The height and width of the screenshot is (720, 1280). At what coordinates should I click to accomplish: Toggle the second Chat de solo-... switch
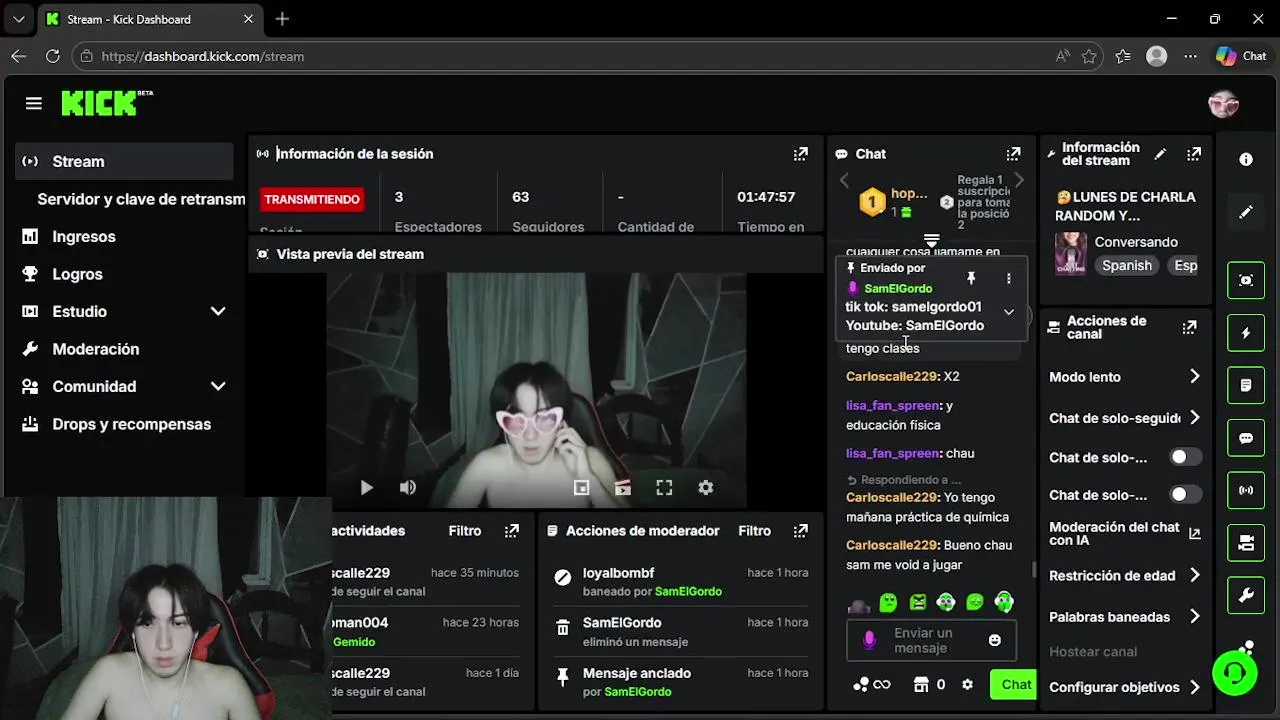(1186, 494)
